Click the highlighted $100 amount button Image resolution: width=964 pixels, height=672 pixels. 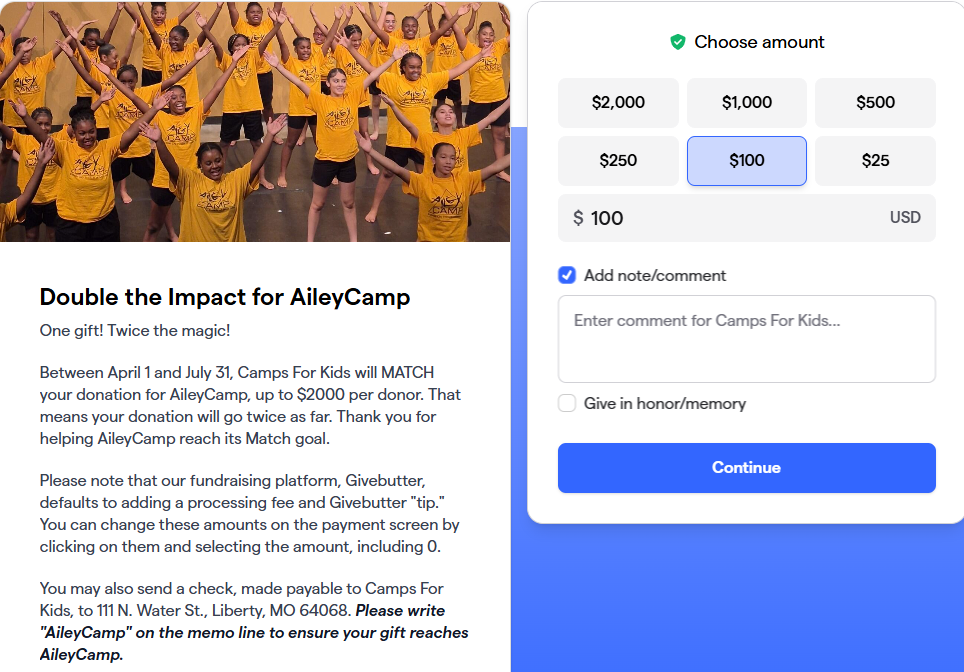coord(746,160)
